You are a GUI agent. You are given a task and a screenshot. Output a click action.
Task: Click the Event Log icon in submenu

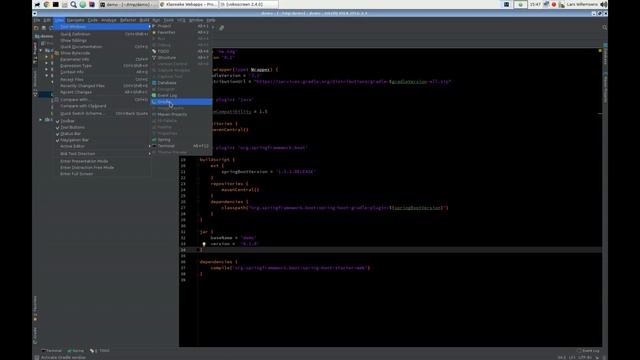(154, 96)
